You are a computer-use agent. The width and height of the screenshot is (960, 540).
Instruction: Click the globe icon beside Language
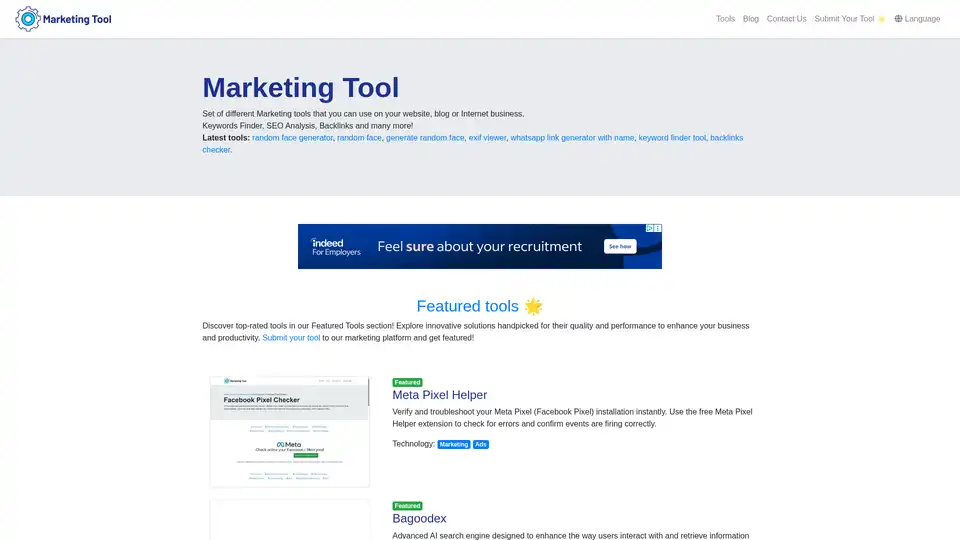coord(898,19)
